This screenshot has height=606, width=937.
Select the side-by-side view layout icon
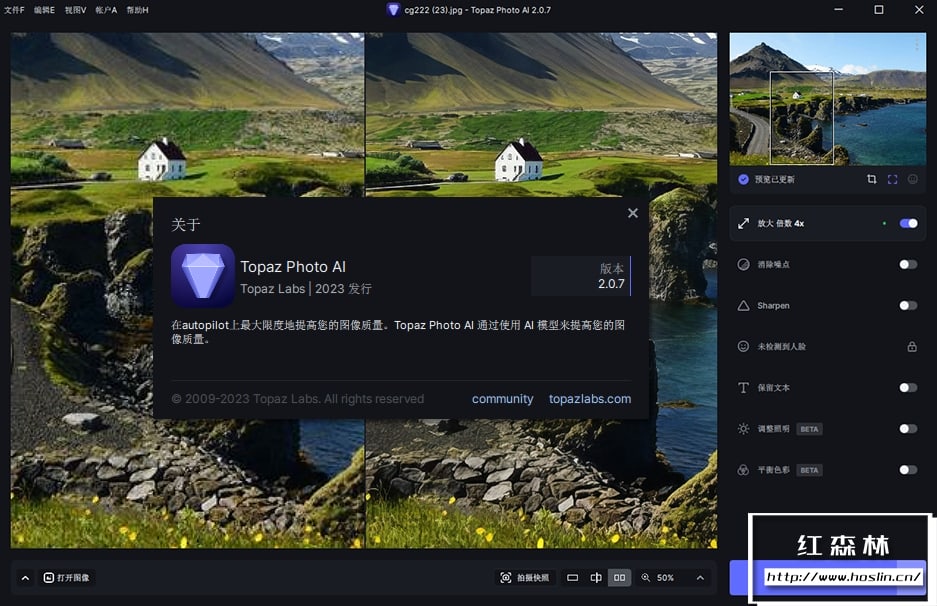tap(620, 578)
